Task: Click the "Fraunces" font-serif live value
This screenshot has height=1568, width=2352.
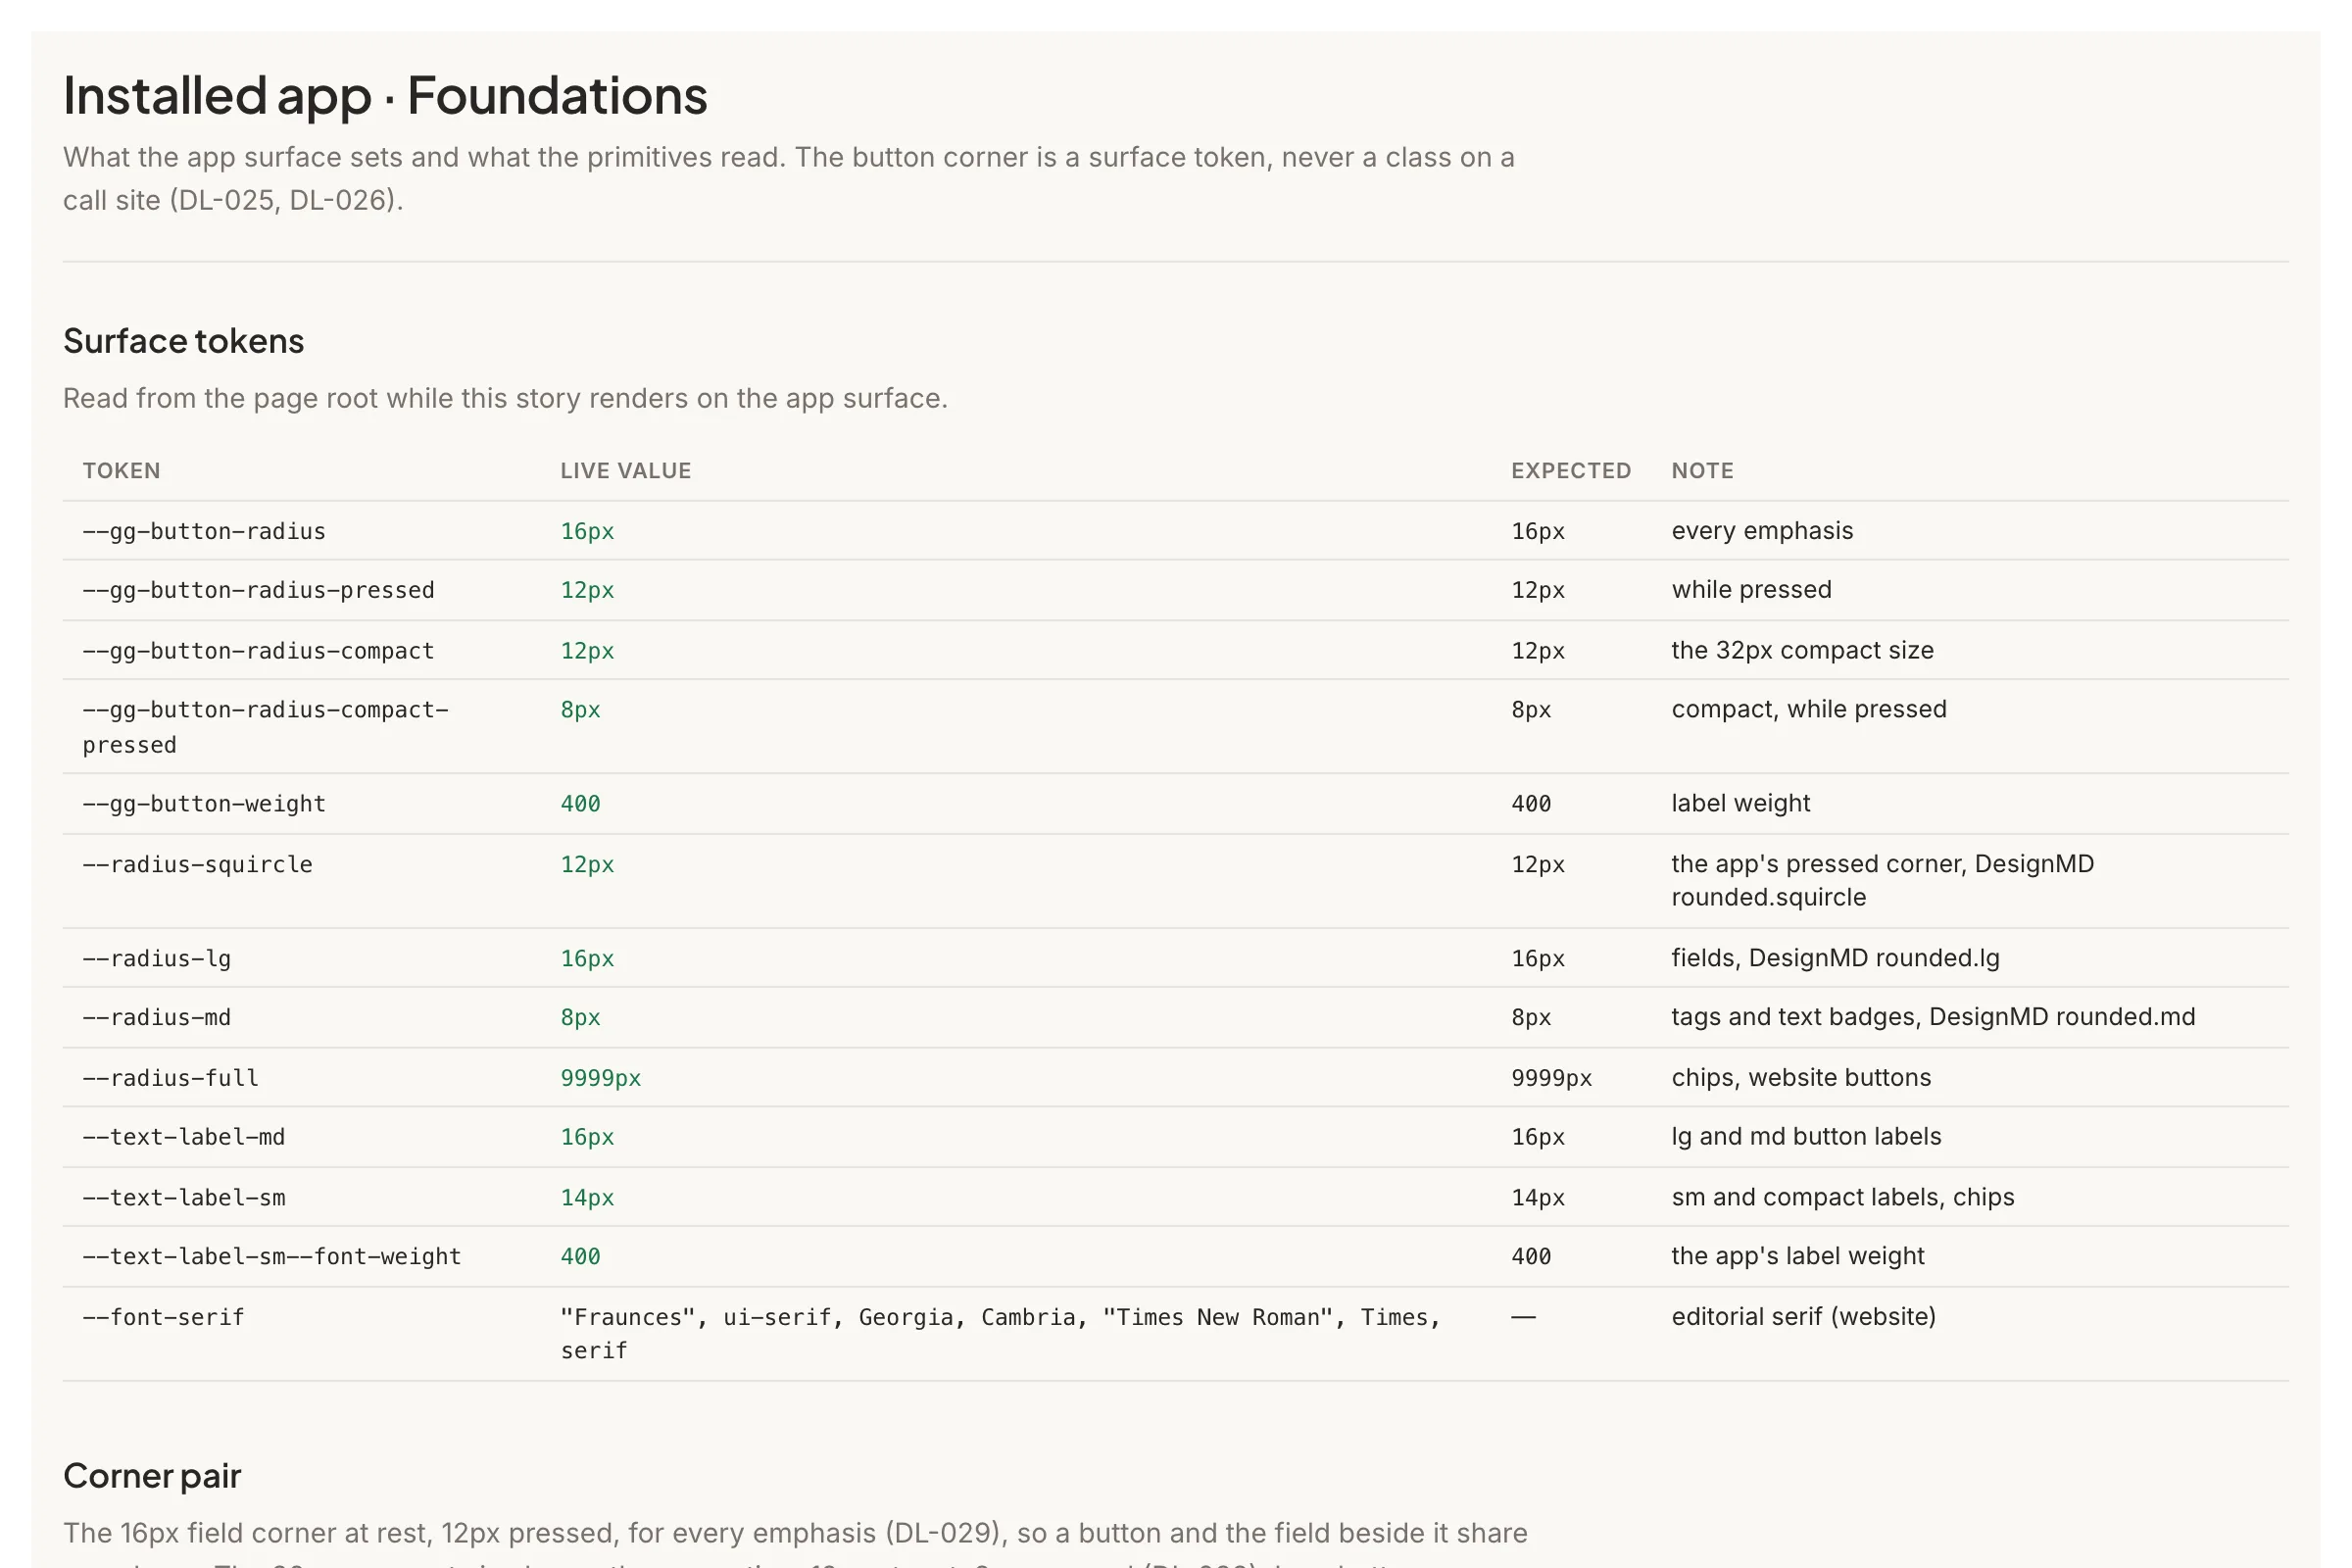Action: [x=1000, y=1334]
